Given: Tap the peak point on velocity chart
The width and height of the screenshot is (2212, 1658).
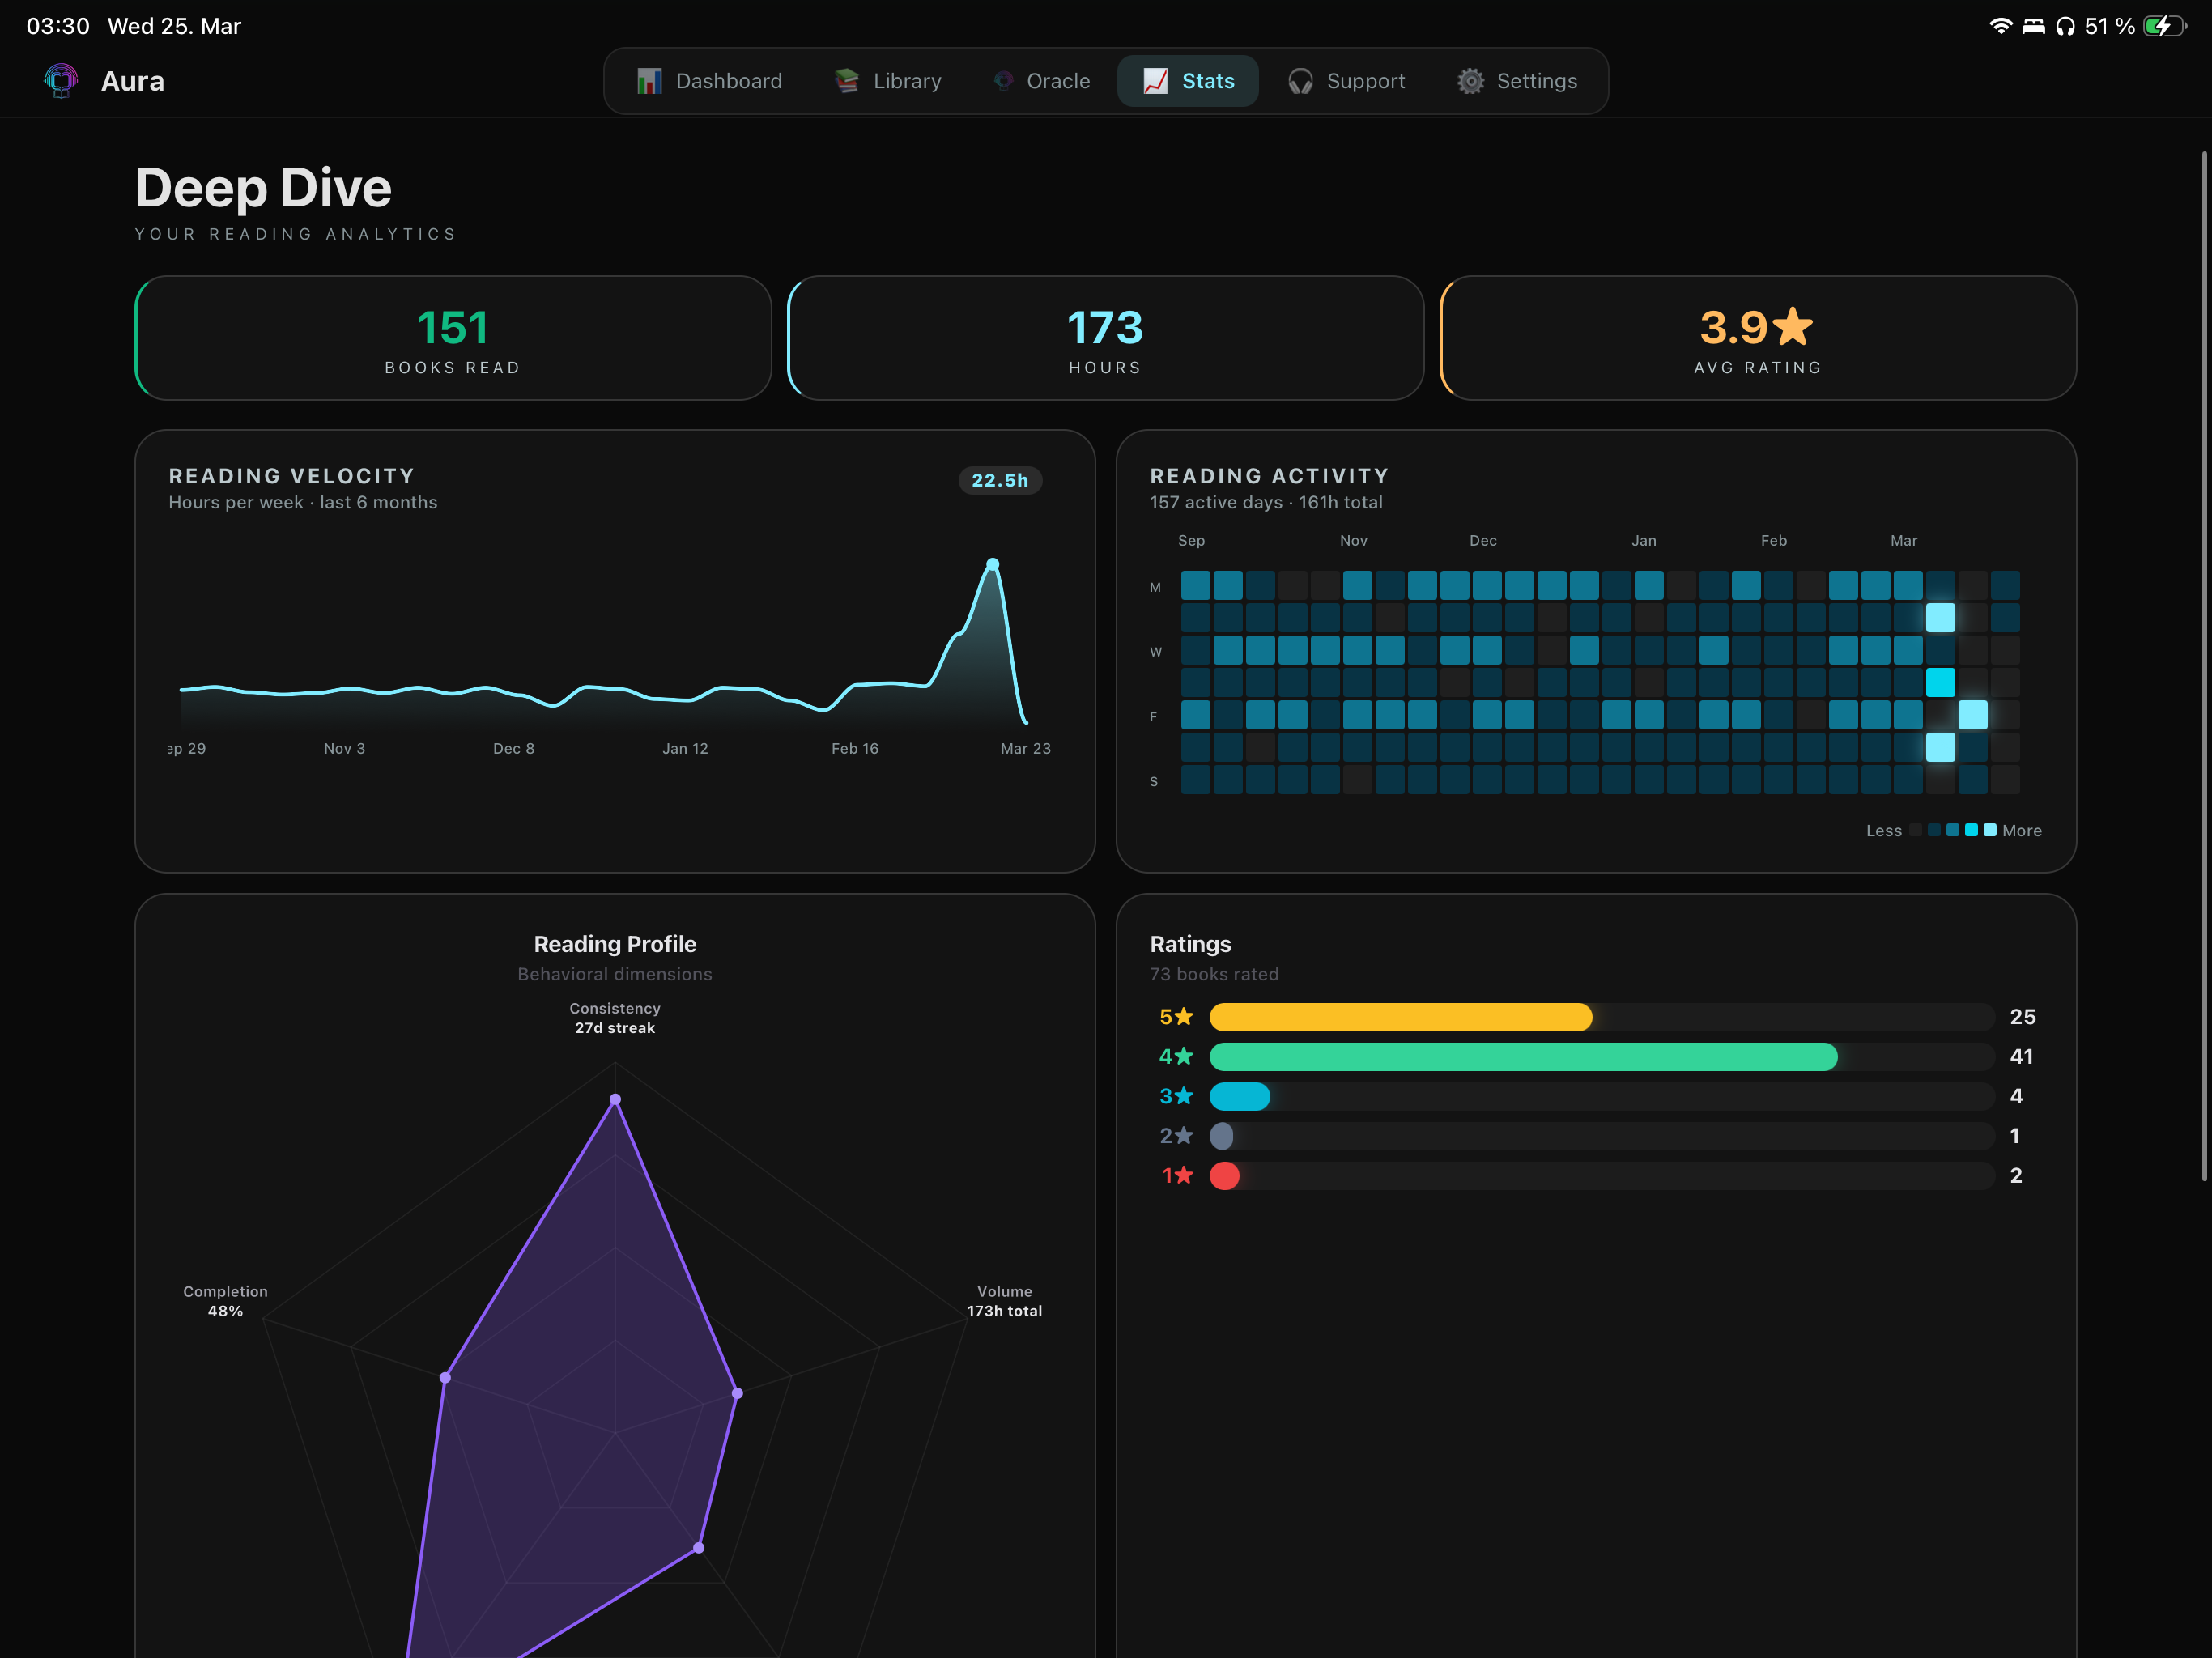Looking at the screenshot, I should point(992,564).
